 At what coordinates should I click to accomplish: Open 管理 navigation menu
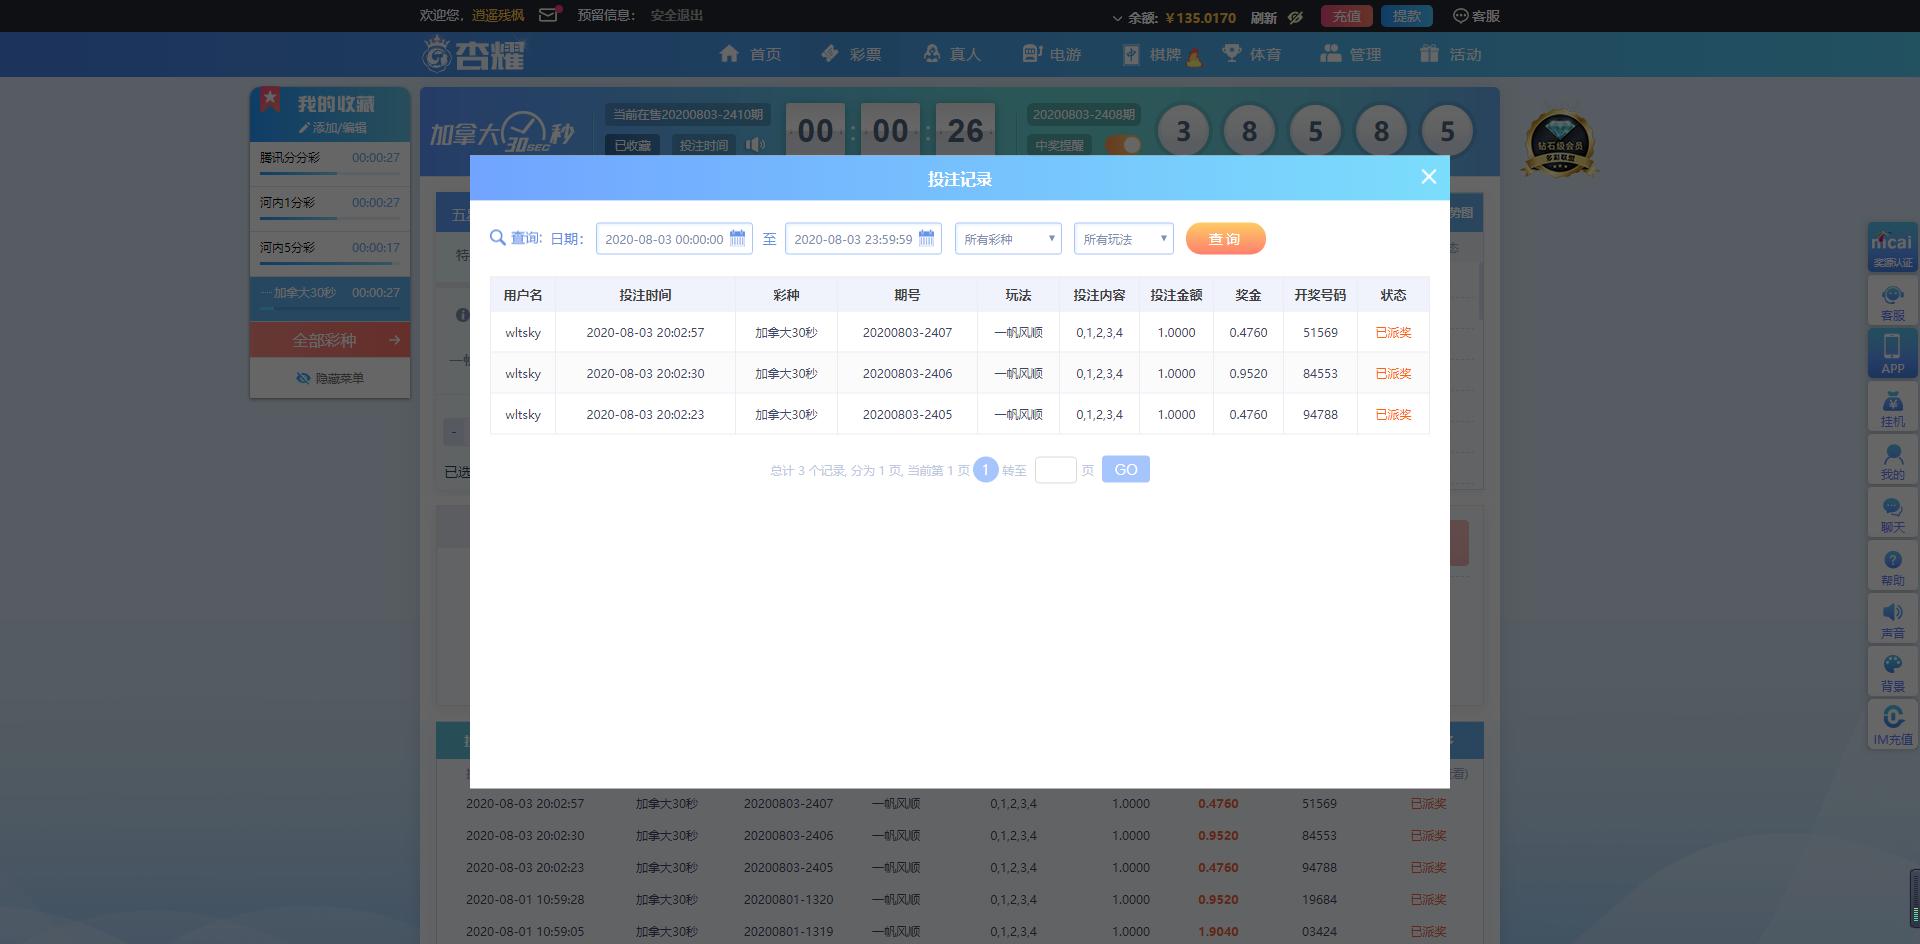(1351, 54)
